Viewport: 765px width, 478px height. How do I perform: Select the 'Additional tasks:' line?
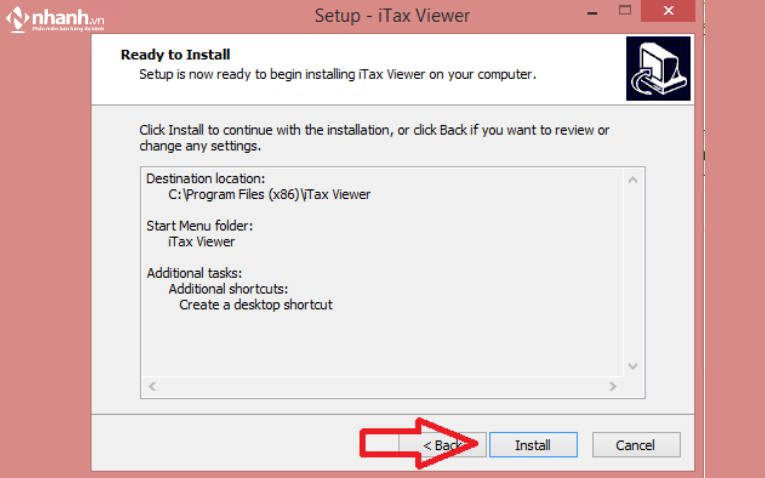pyautogui.click(x=194, y=273)
